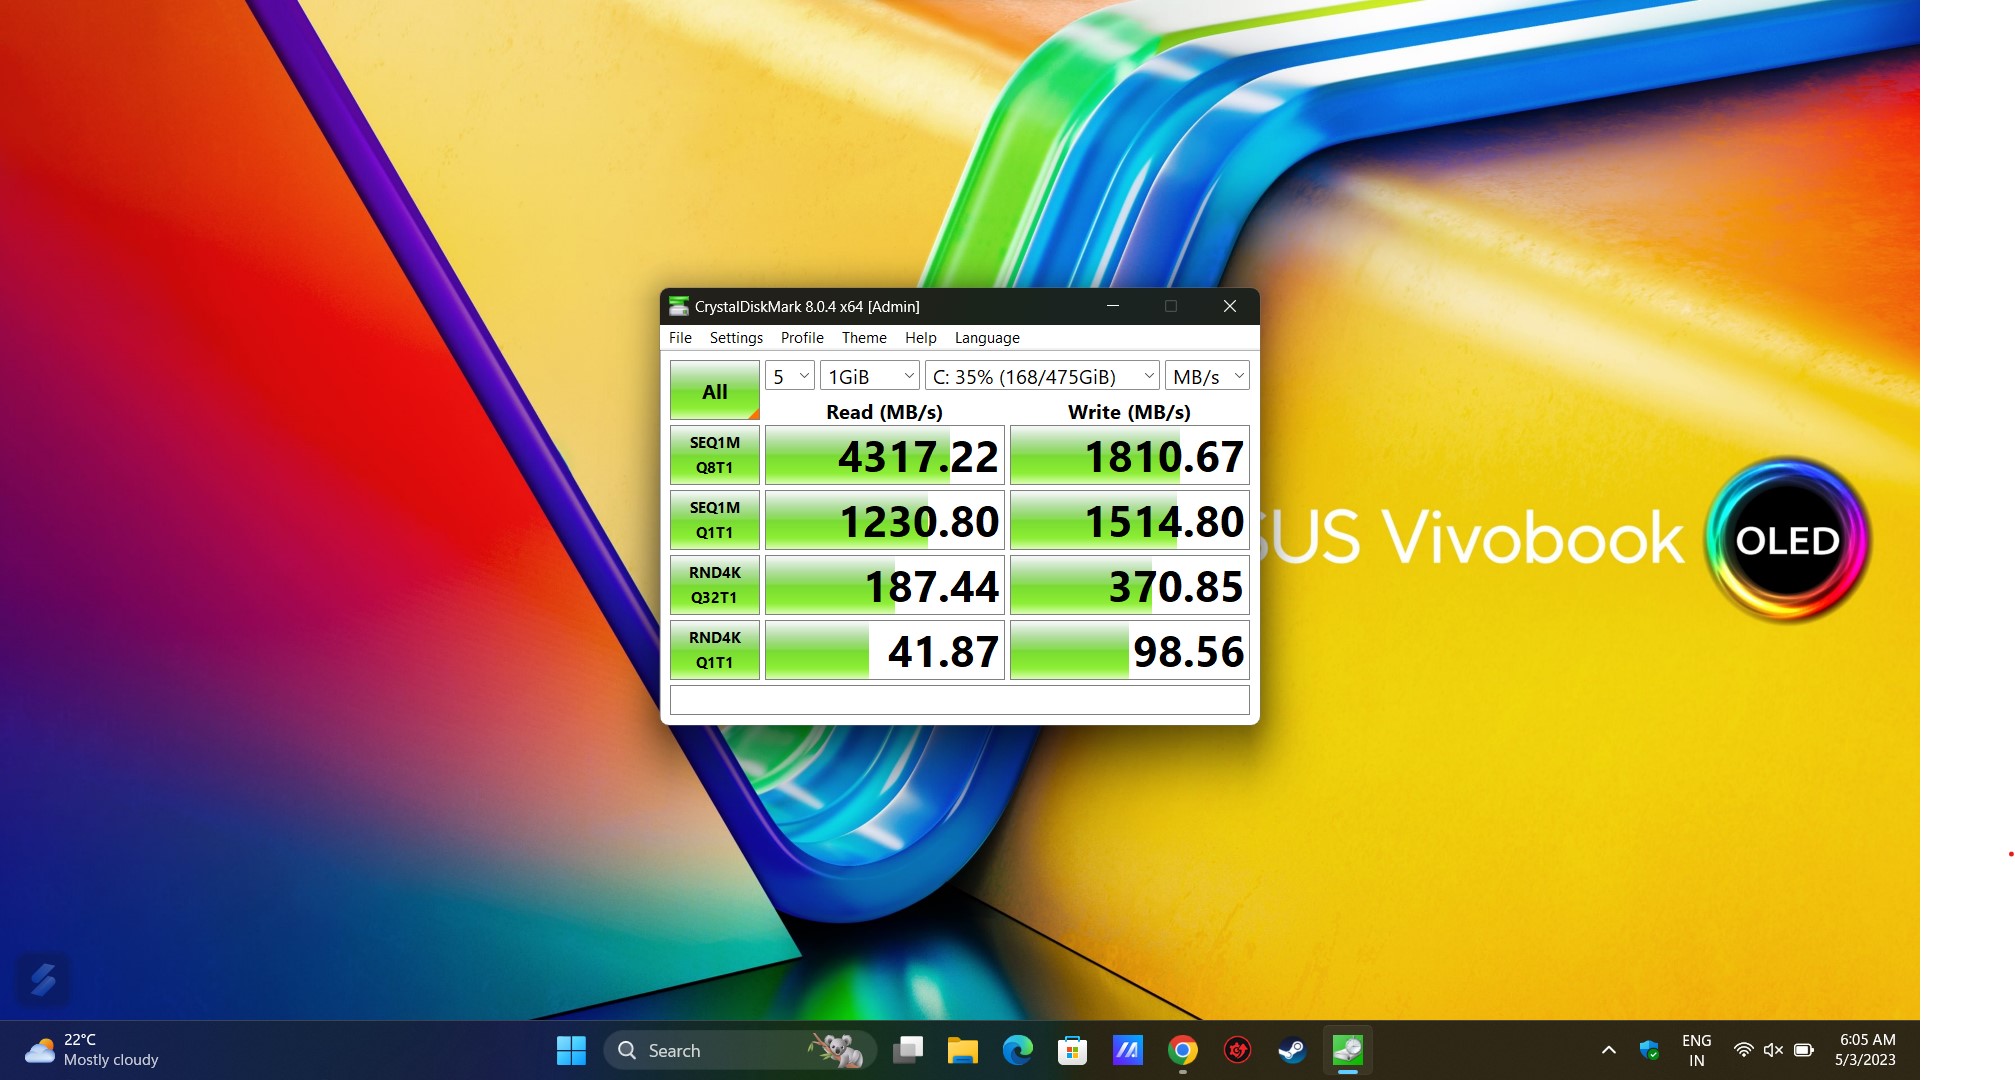Click read result 41.87

tap(885, 650)
